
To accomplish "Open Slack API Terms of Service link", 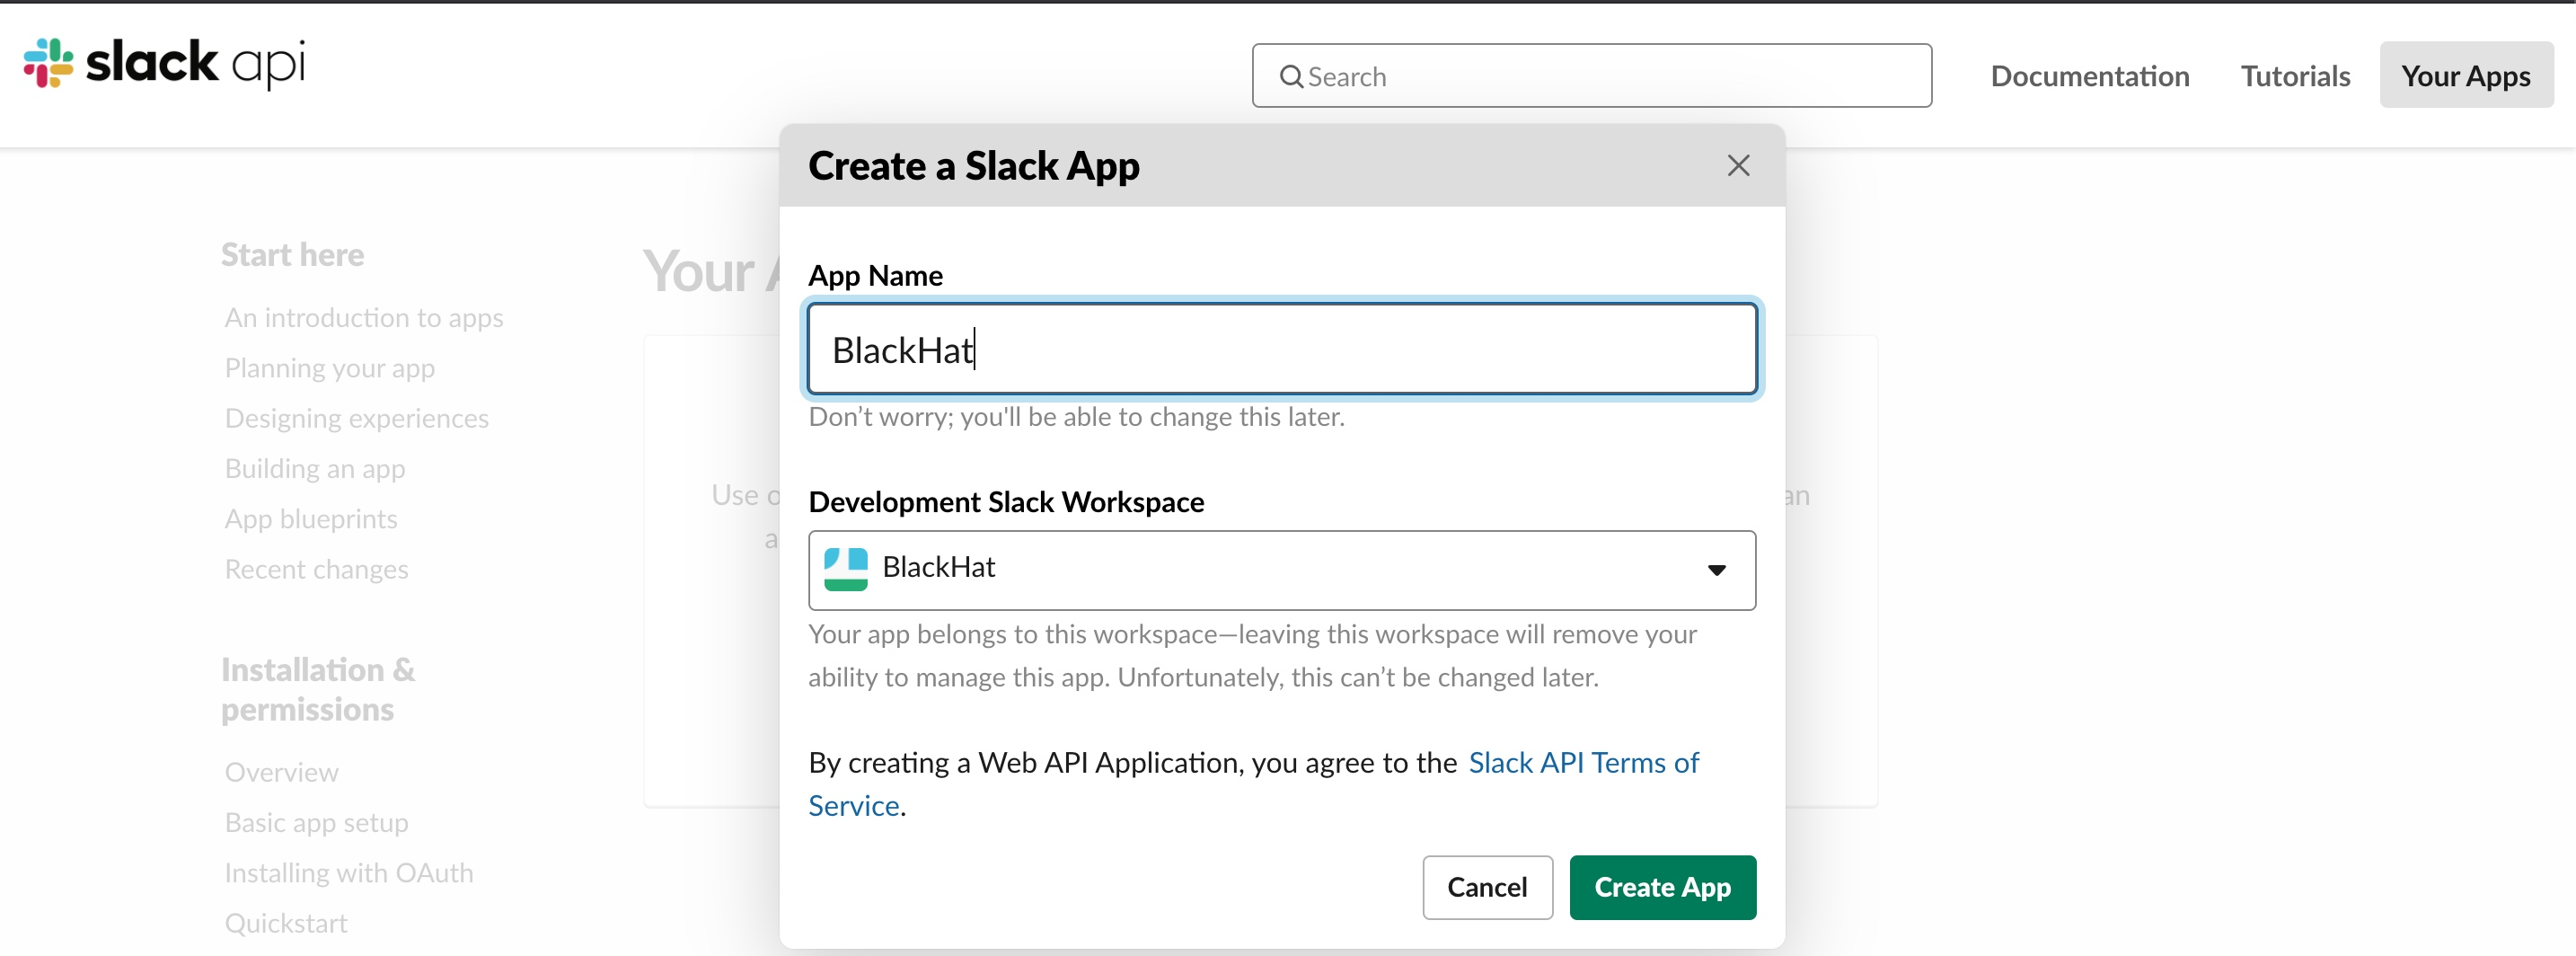I will click(1583, 763).
